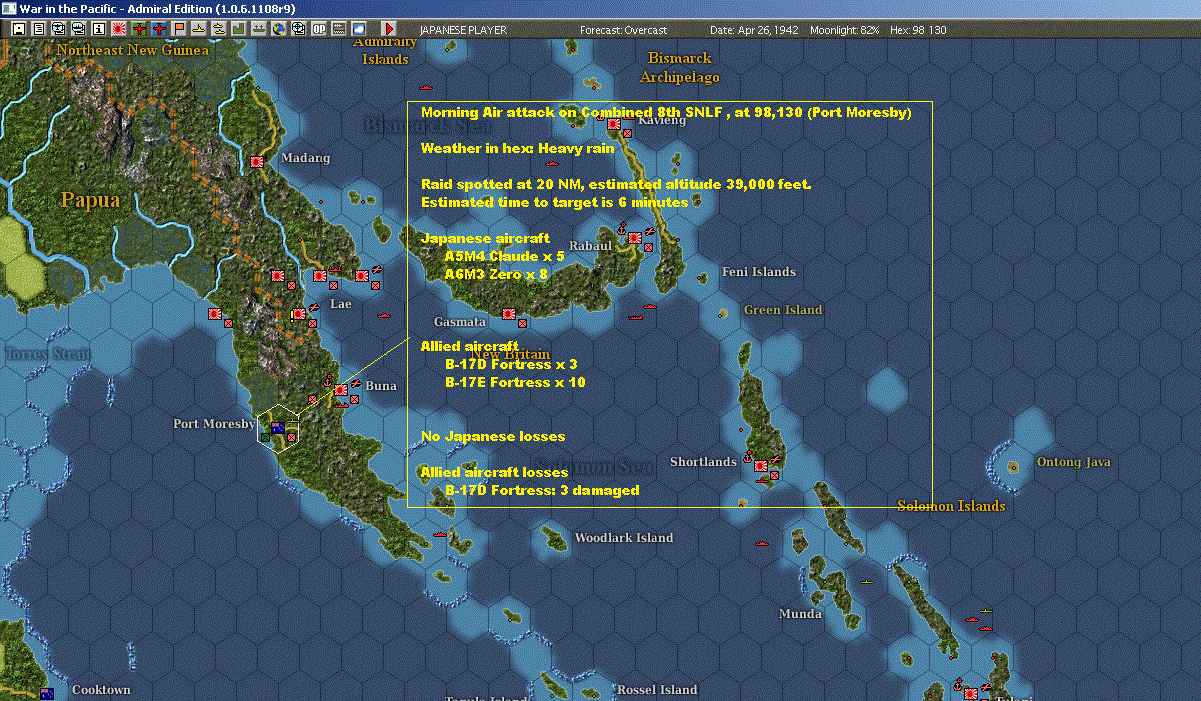Click the Australian flag at Cooktown
Viewport: 1201px width, 701px height.
coord(46,693)
